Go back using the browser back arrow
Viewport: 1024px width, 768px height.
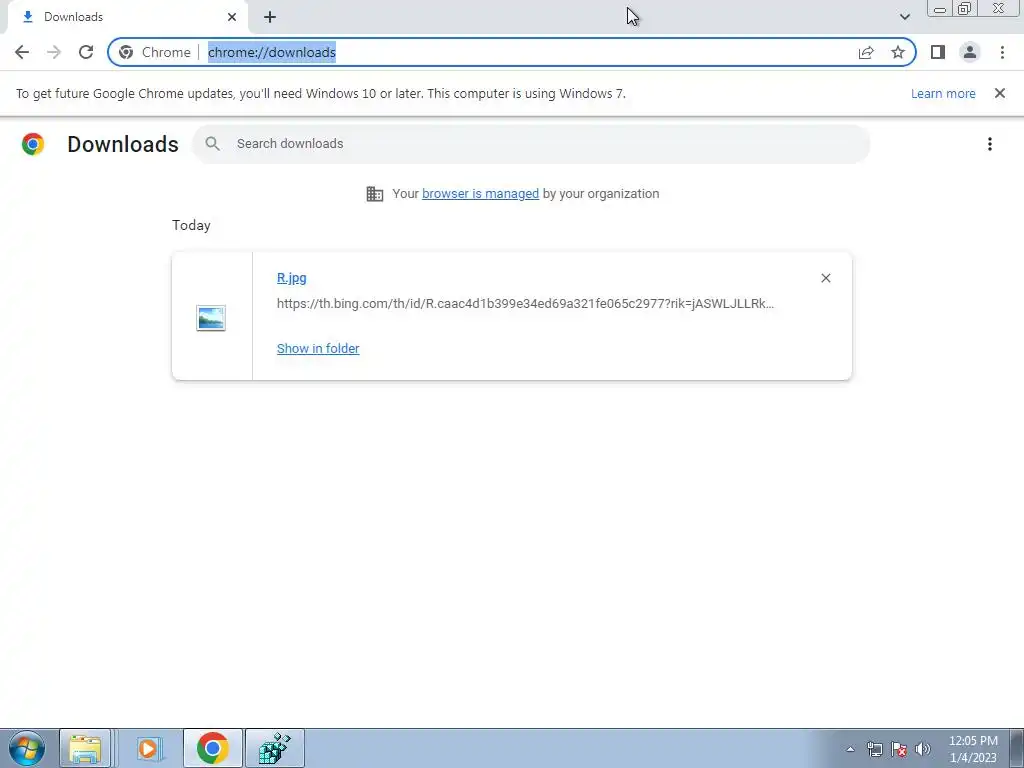22,52
